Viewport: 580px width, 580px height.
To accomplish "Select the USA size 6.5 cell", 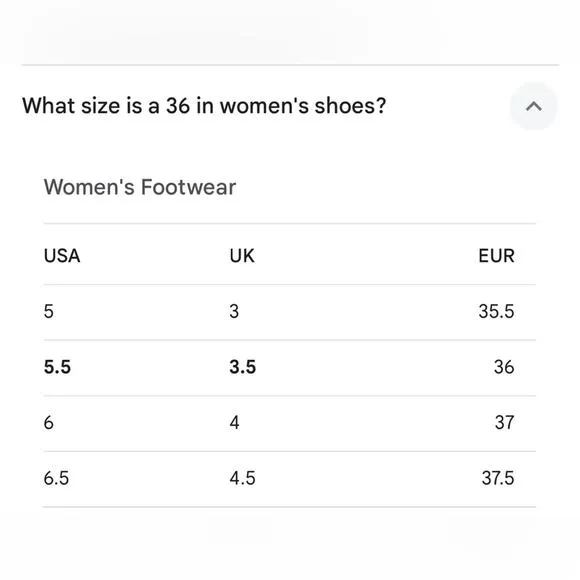I will tap(56, 478).
